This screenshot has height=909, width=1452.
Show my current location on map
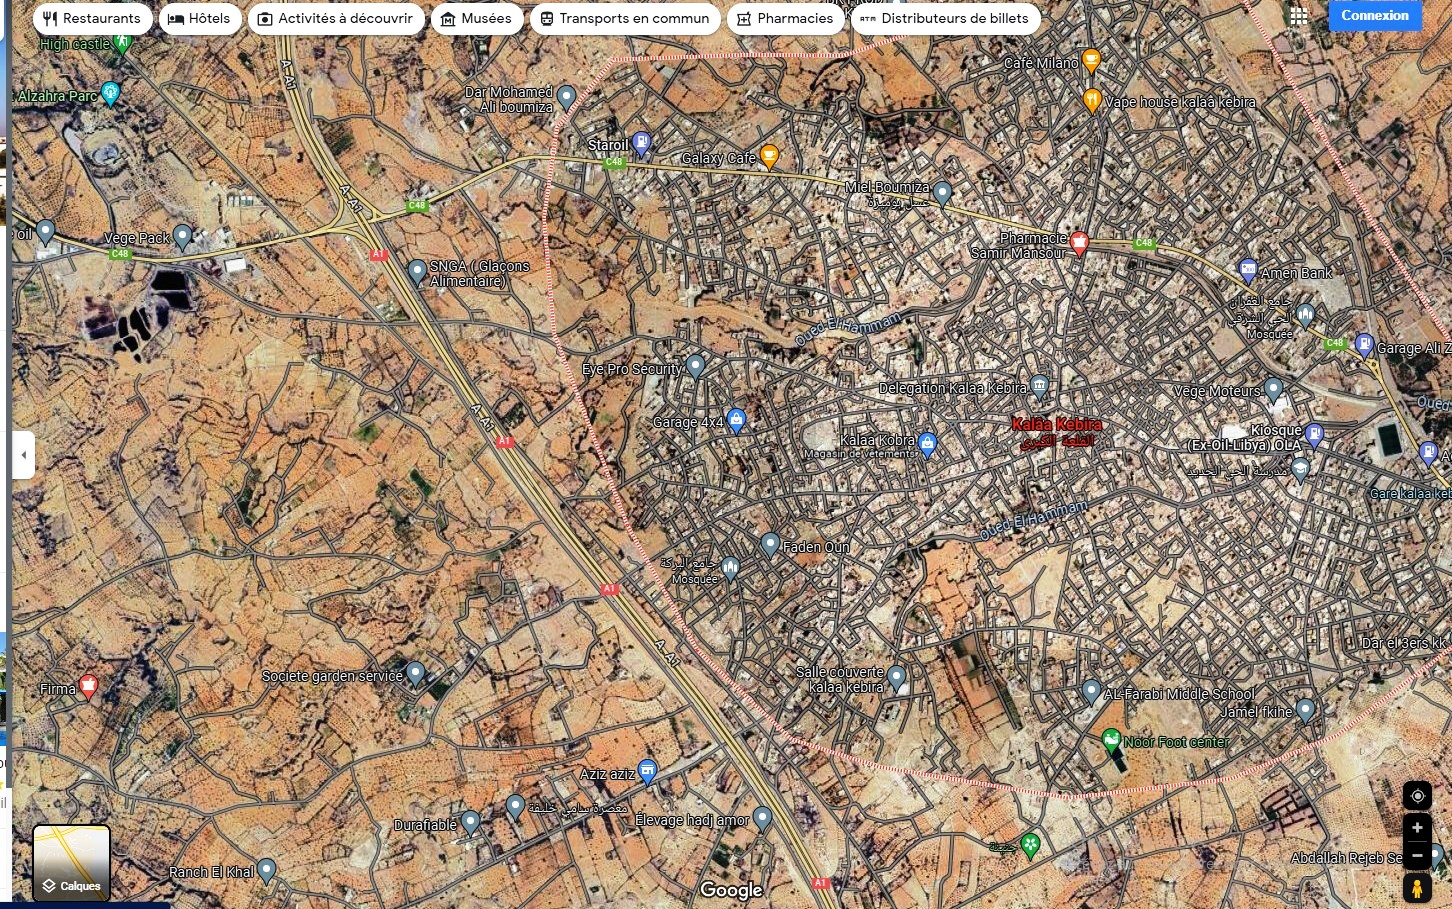(x=1417, y=796)
